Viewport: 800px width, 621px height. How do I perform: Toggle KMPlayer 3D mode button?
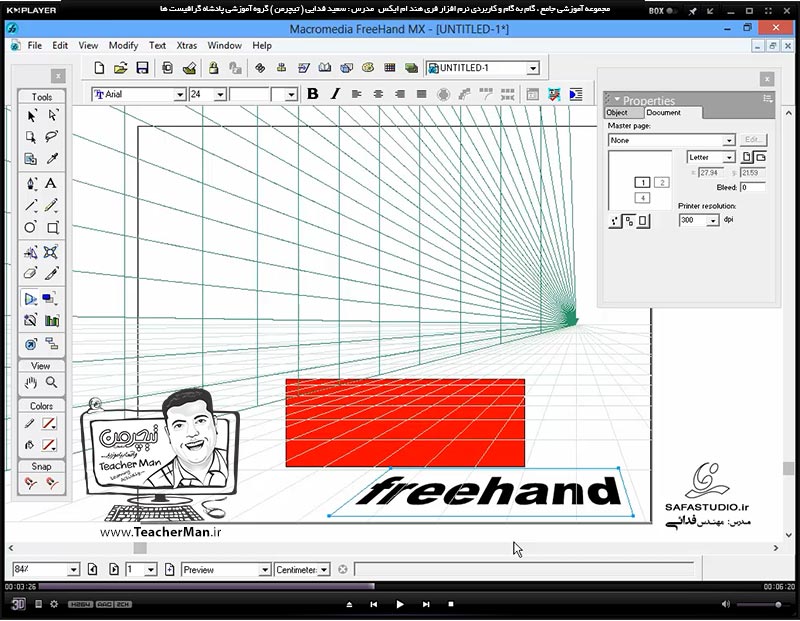click(18, 604)
